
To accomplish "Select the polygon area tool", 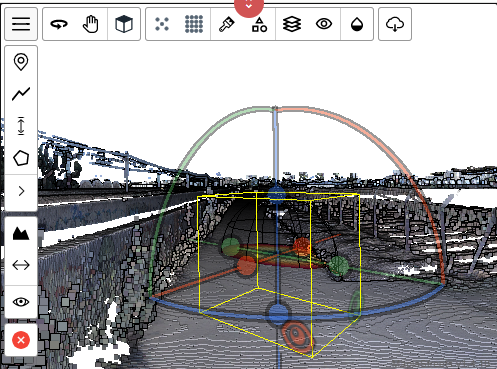I will (21, 158).
